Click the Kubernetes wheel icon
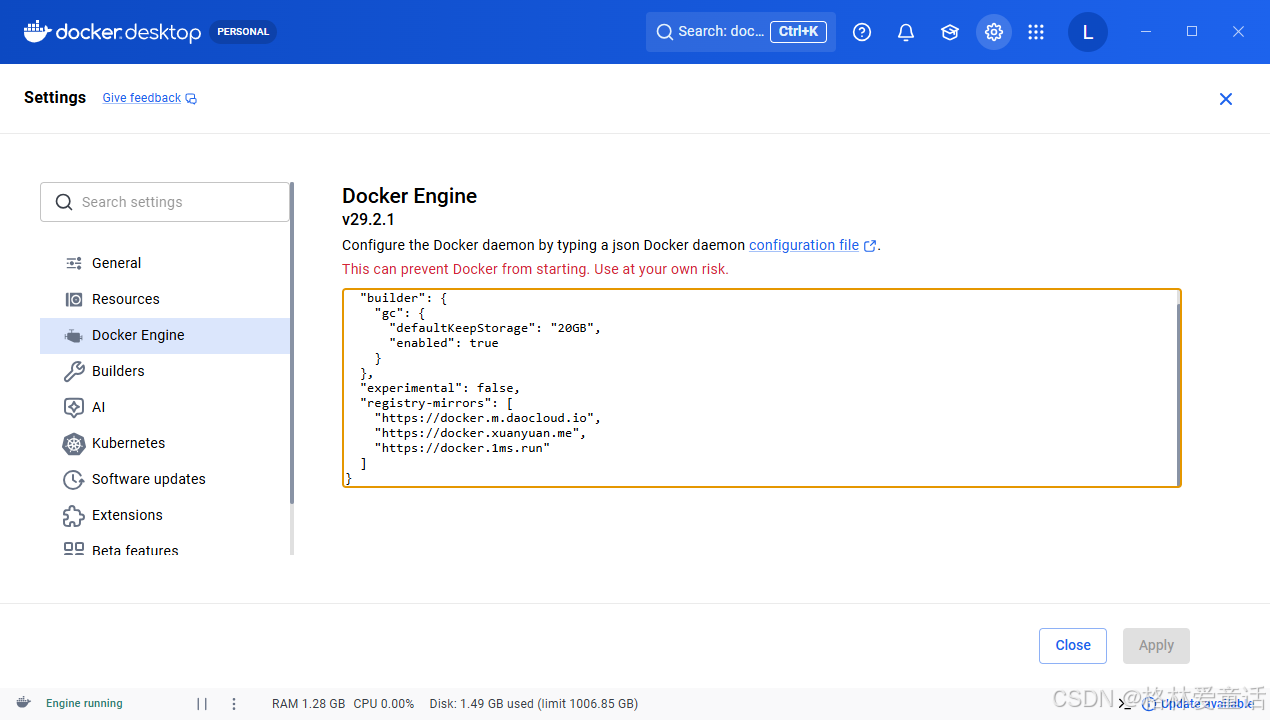This screenshot has width=1270, height=720. 74,443
